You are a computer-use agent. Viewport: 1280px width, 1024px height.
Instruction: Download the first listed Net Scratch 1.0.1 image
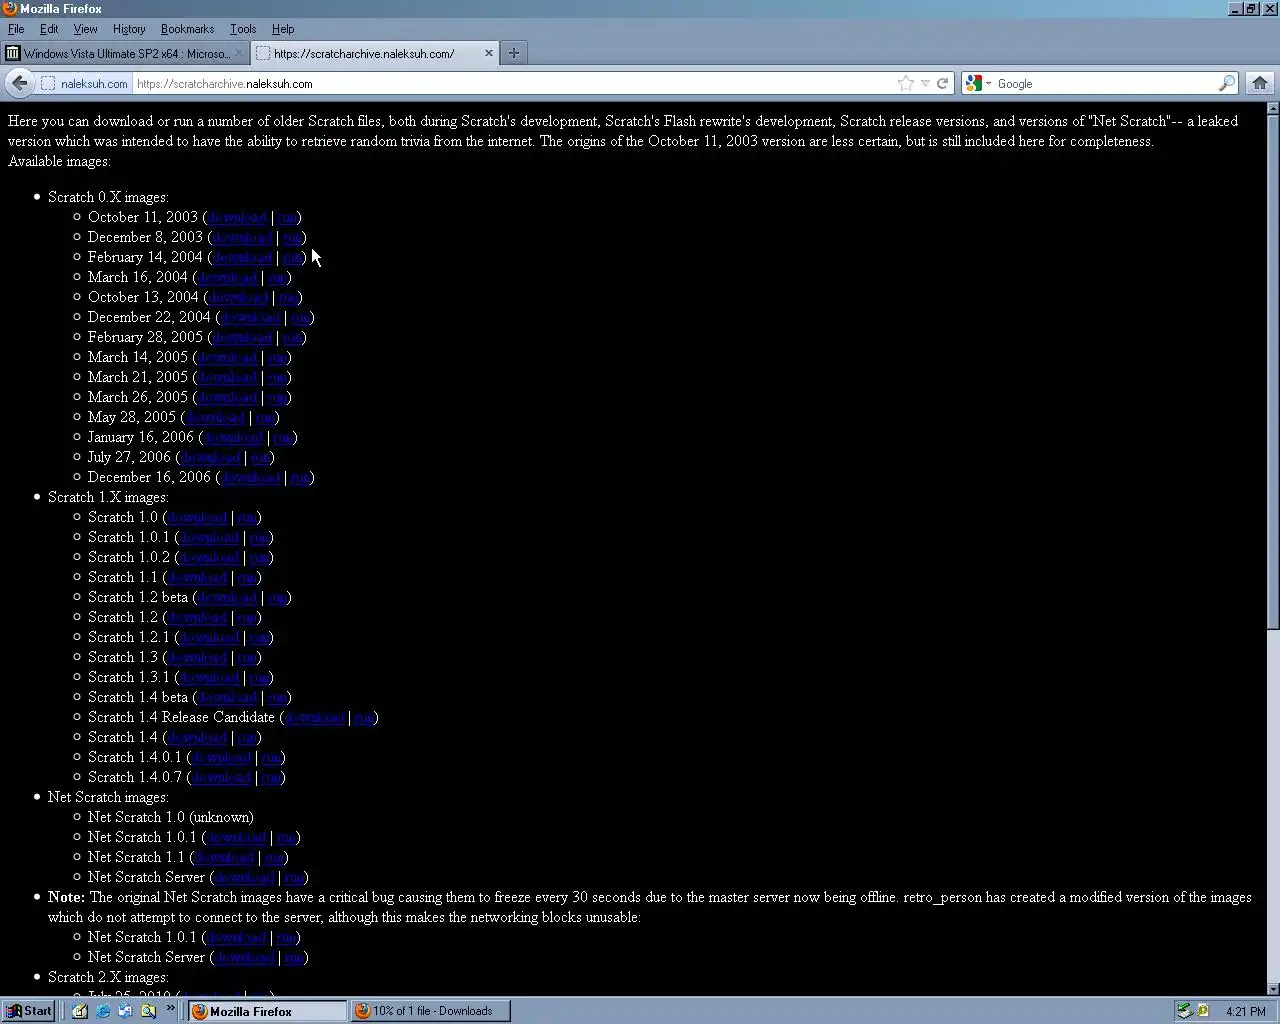coord(236,837)
